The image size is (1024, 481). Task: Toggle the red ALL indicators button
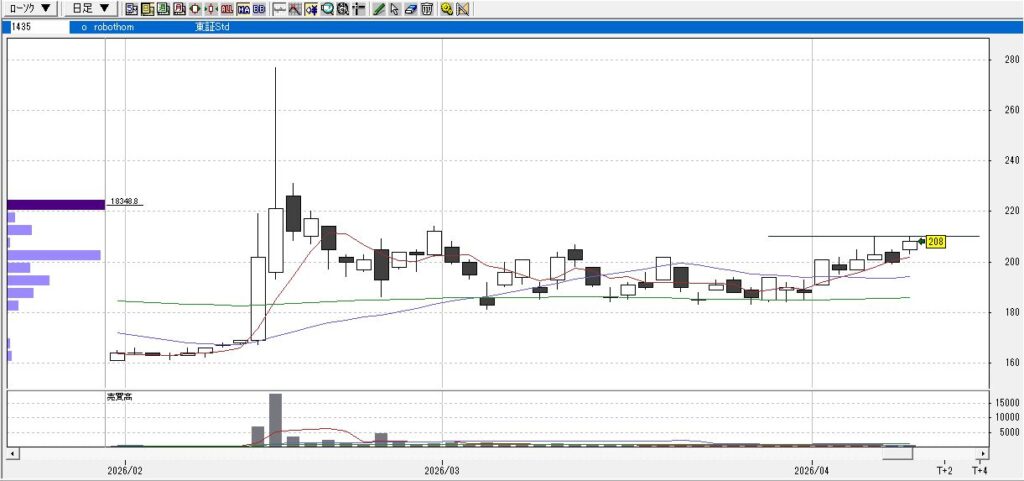coord(227,10)
